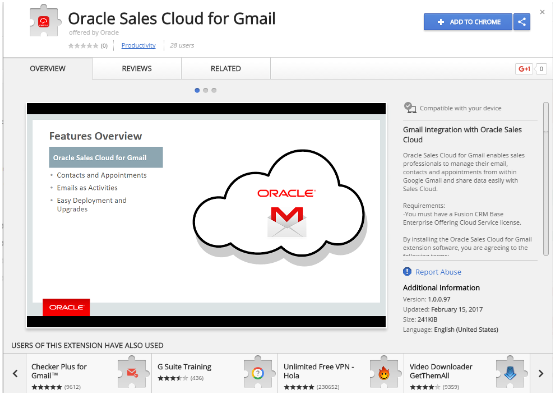
Task: Click 'Compatible with your device' text
Action: click(x=460, y=108)
